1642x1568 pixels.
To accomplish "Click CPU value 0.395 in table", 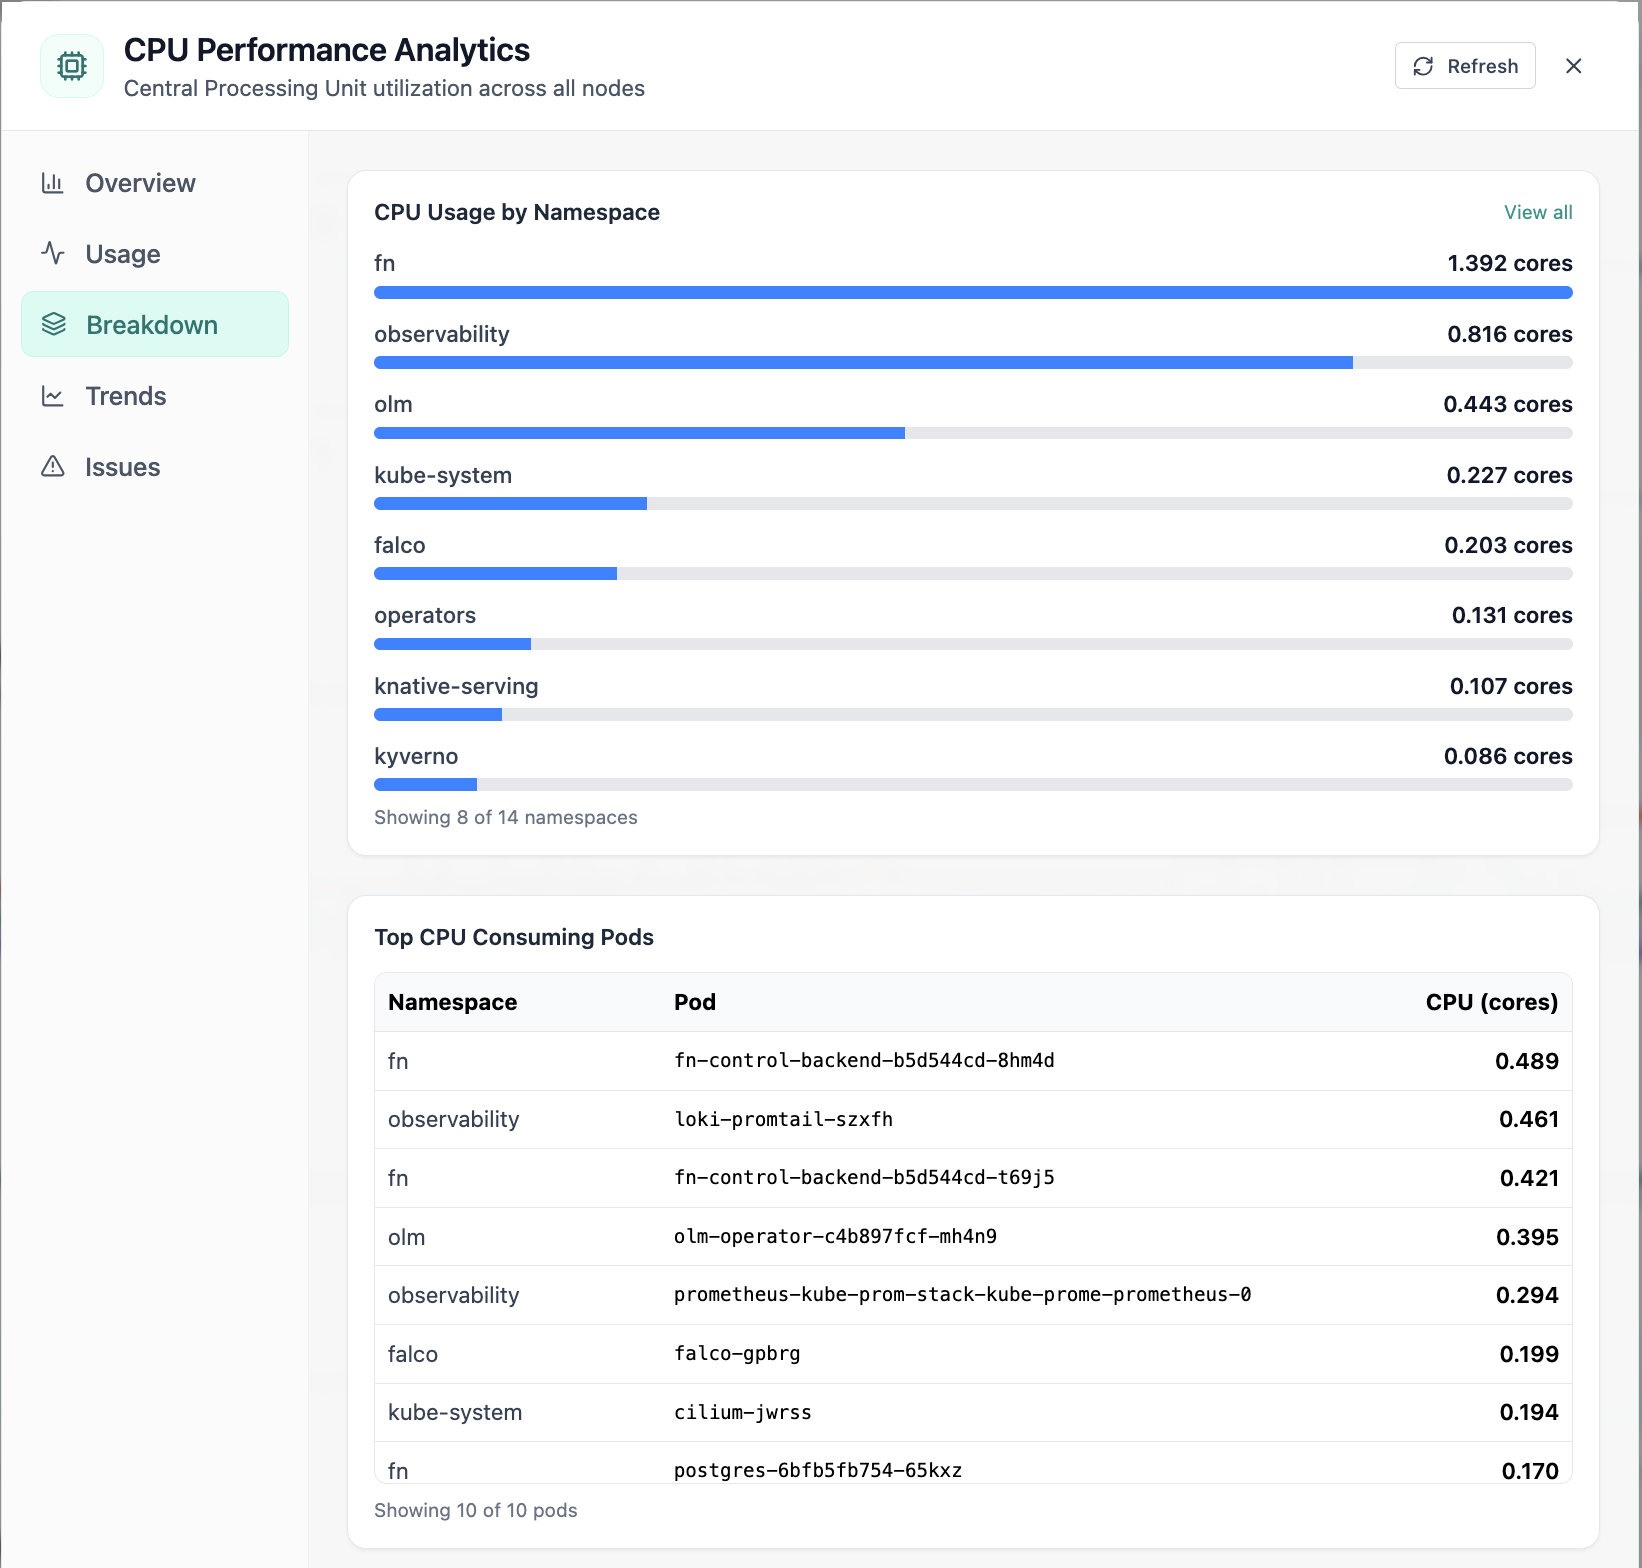I will pos(1527,1237).
